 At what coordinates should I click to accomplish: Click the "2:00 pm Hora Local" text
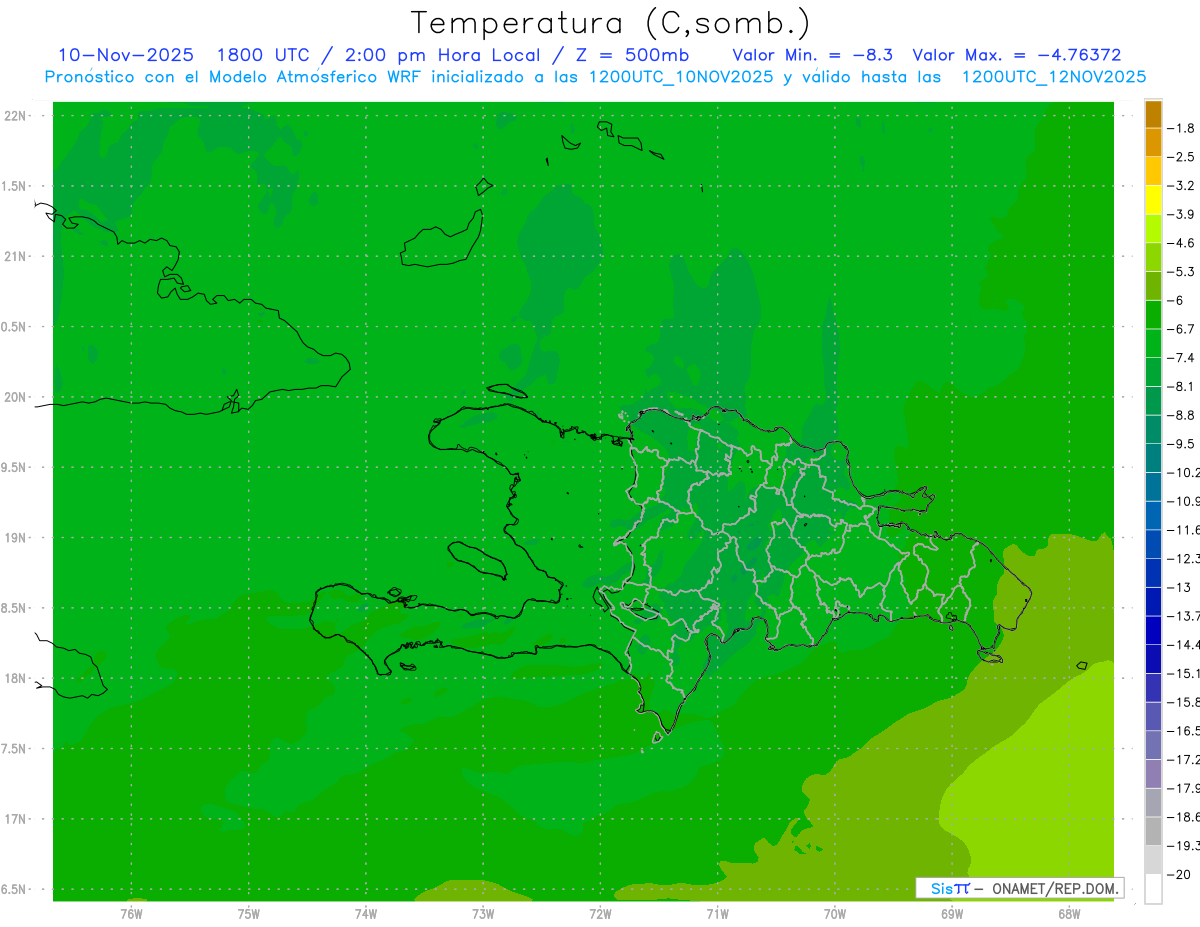[x=442, y=55]
